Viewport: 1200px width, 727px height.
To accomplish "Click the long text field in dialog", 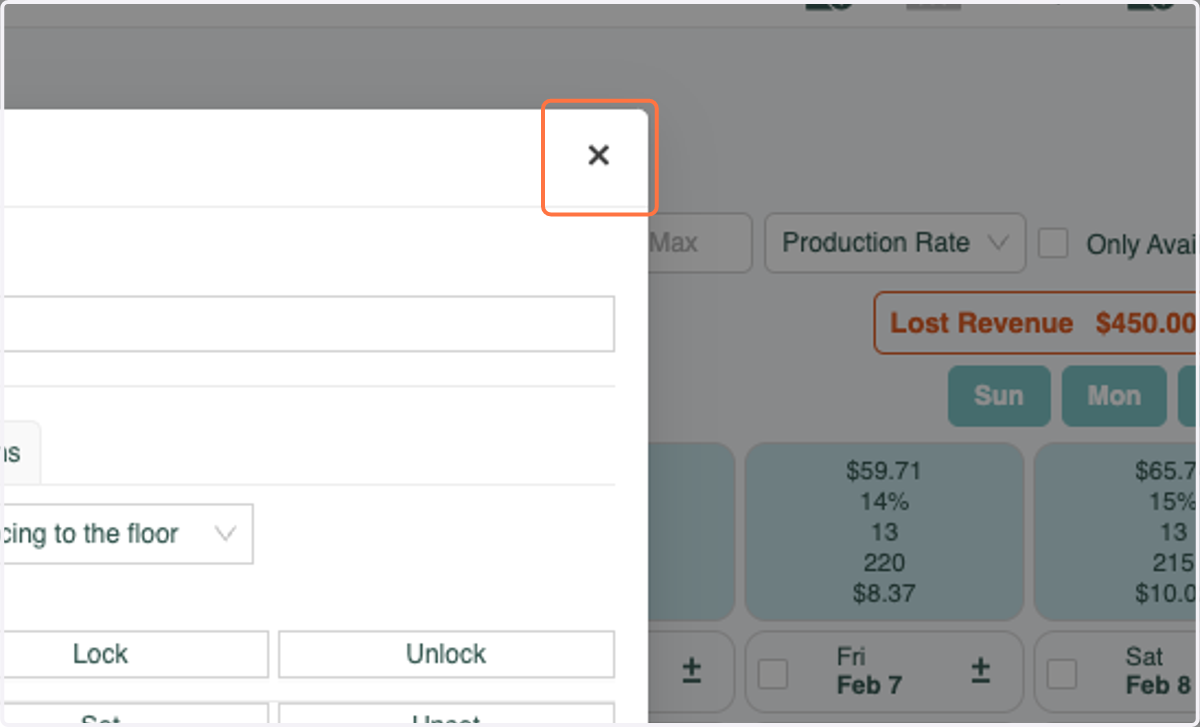I will coord(307,323).
